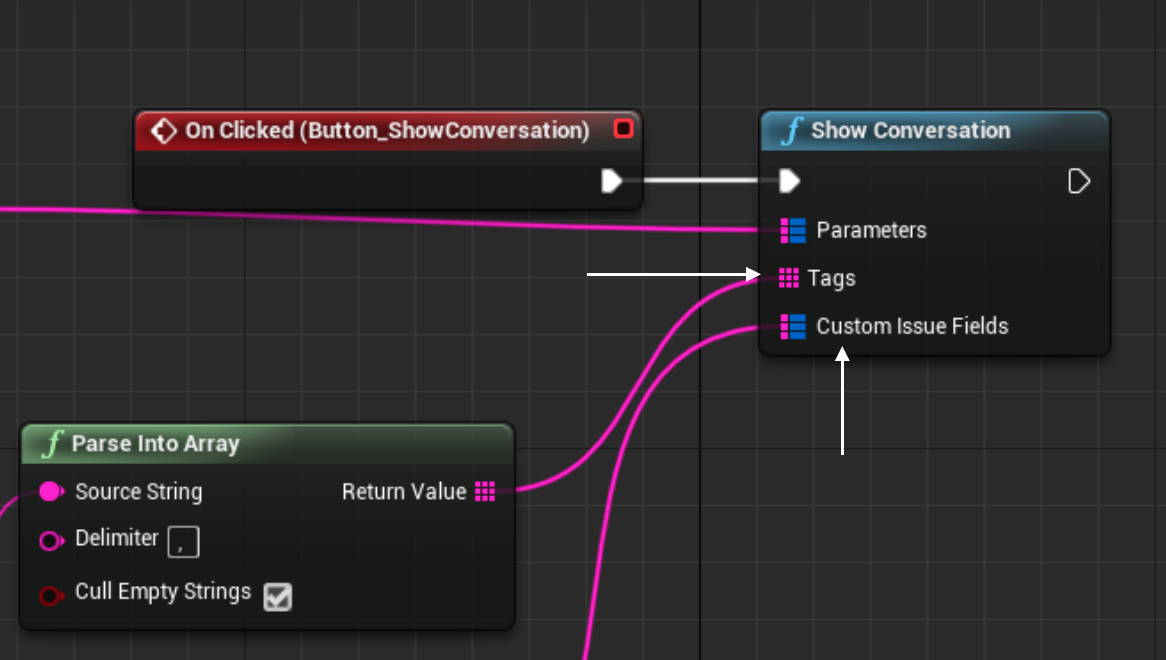This screenshot has width=1166, height=660.
Task: Select the Parse Into Array node title
Action: pyautogui.click(x=155, y=444)
